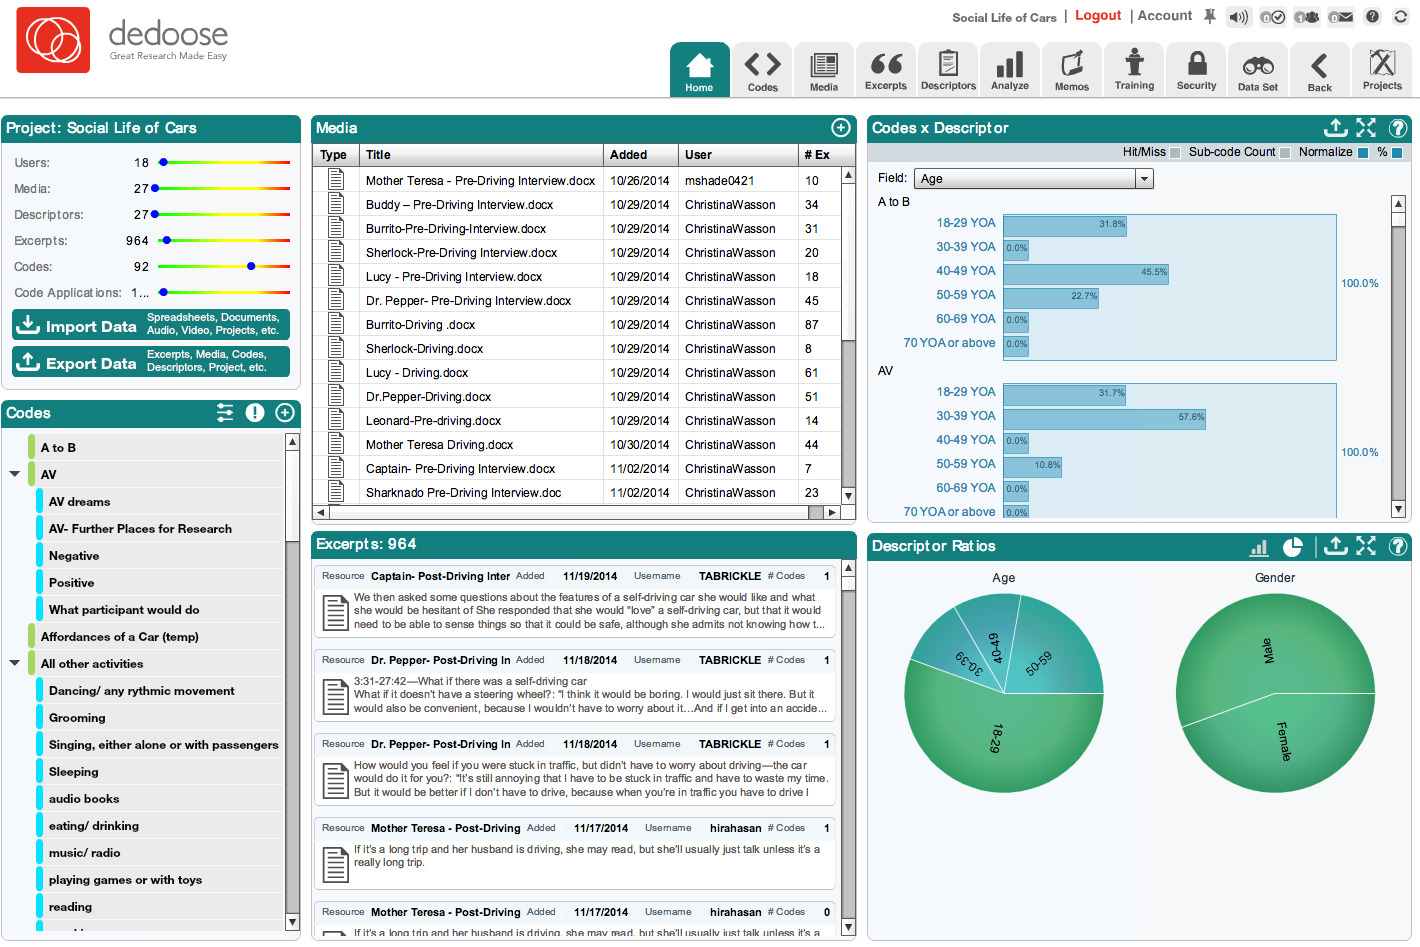Viewport: 1420px width, 947px height.
Task: Open help for Descriptor Ratios panel
Action: point(1398,546)
